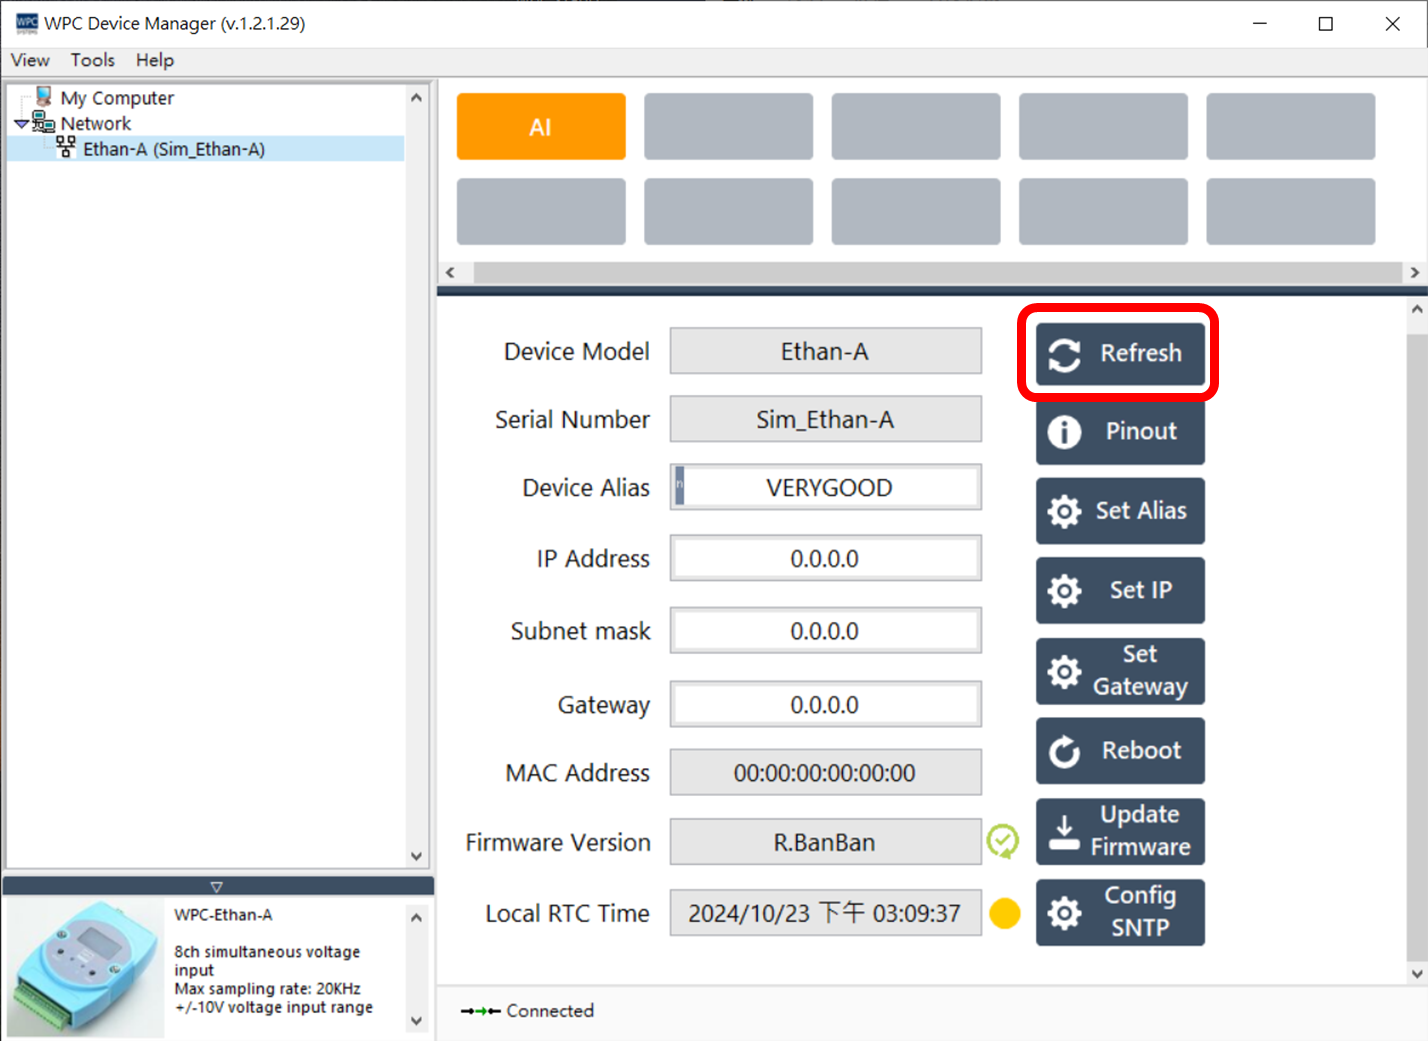This screenshot has height=1041, width=1428.
Task: Select My Computer in device tree
Action: point(116,98)
